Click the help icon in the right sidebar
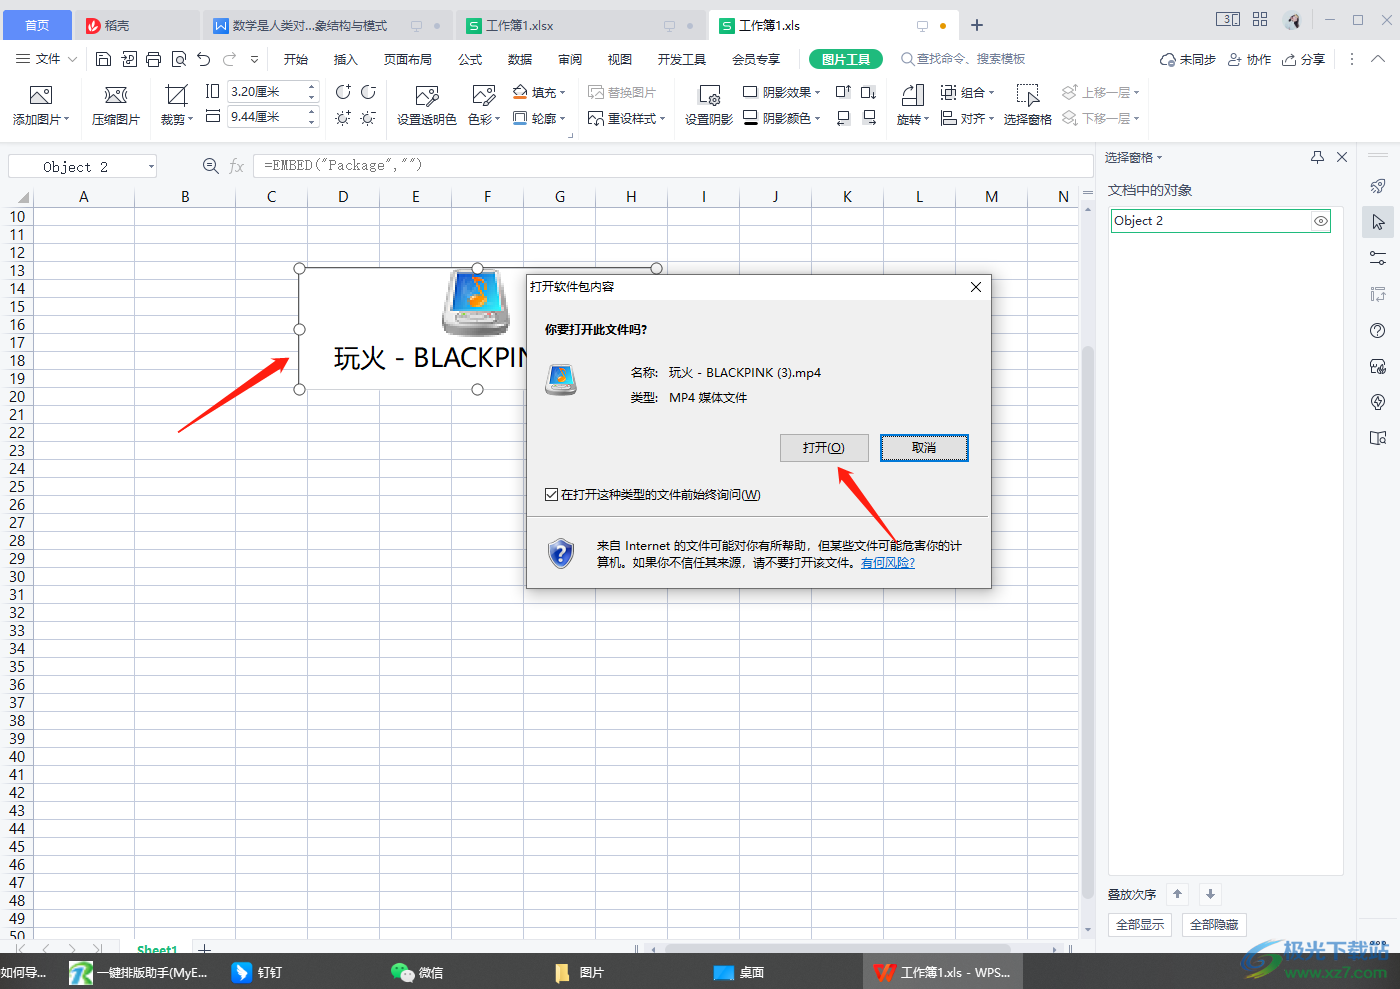Viewport: 1400px width, 989px height. [1378, 331]
